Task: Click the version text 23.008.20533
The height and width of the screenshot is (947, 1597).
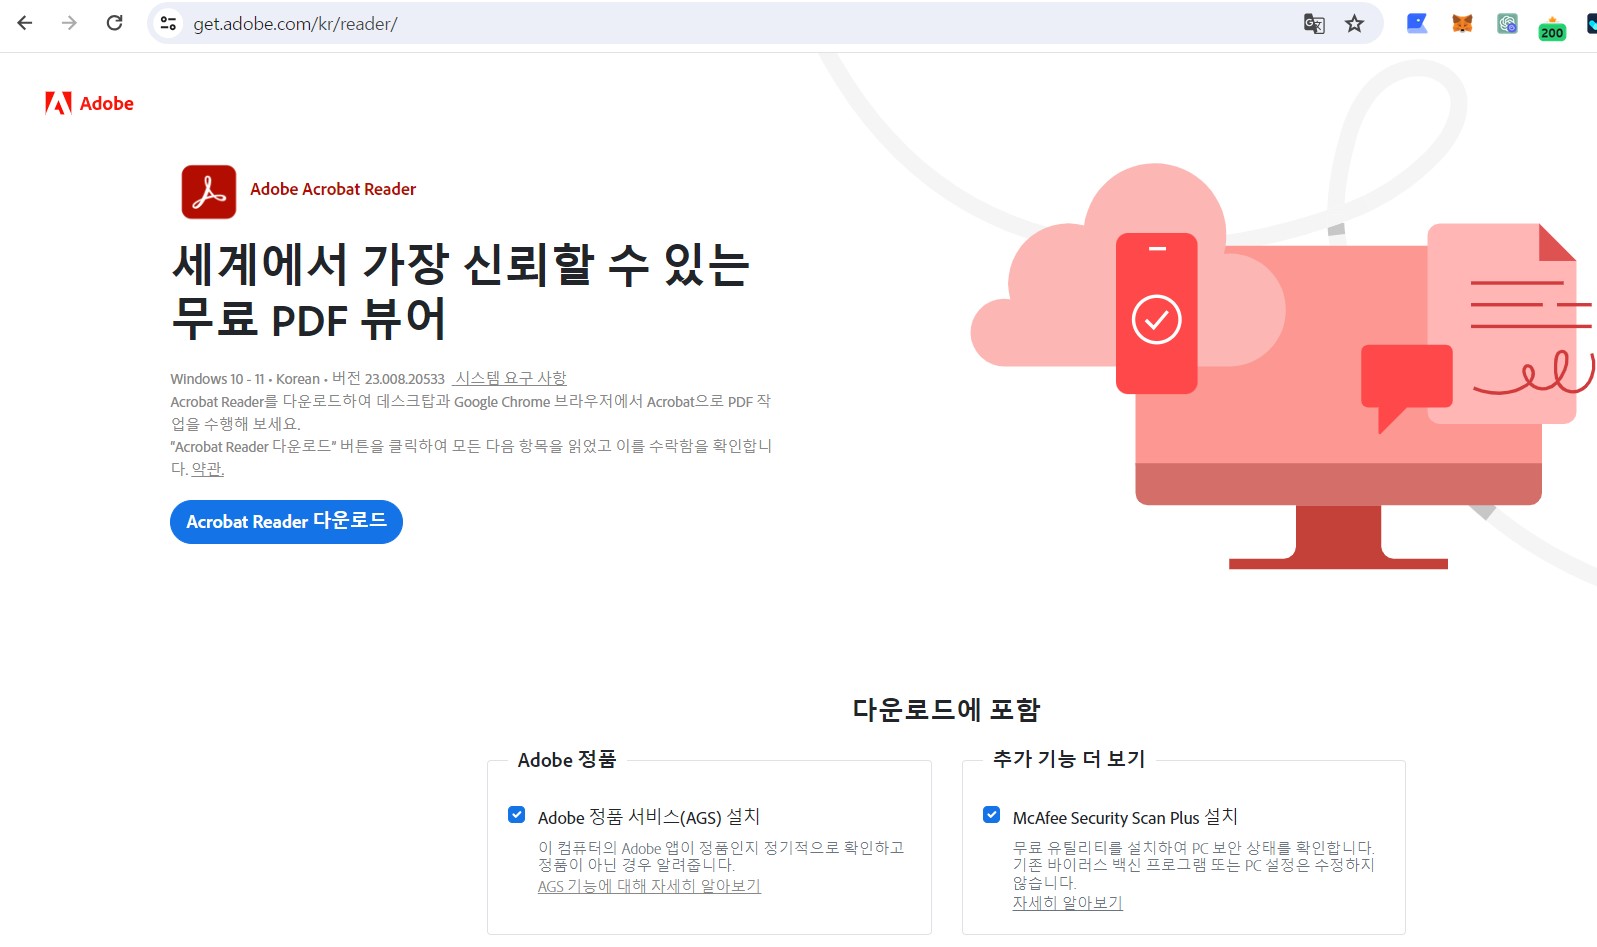Action: [x=404, y=379]
